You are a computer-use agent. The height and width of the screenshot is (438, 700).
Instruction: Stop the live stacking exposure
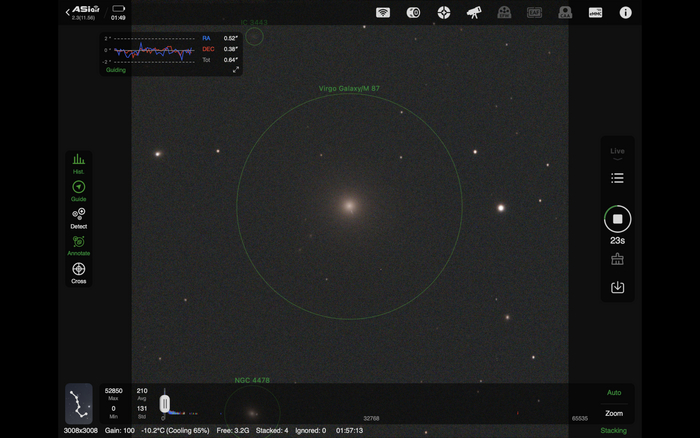(617, 219)
